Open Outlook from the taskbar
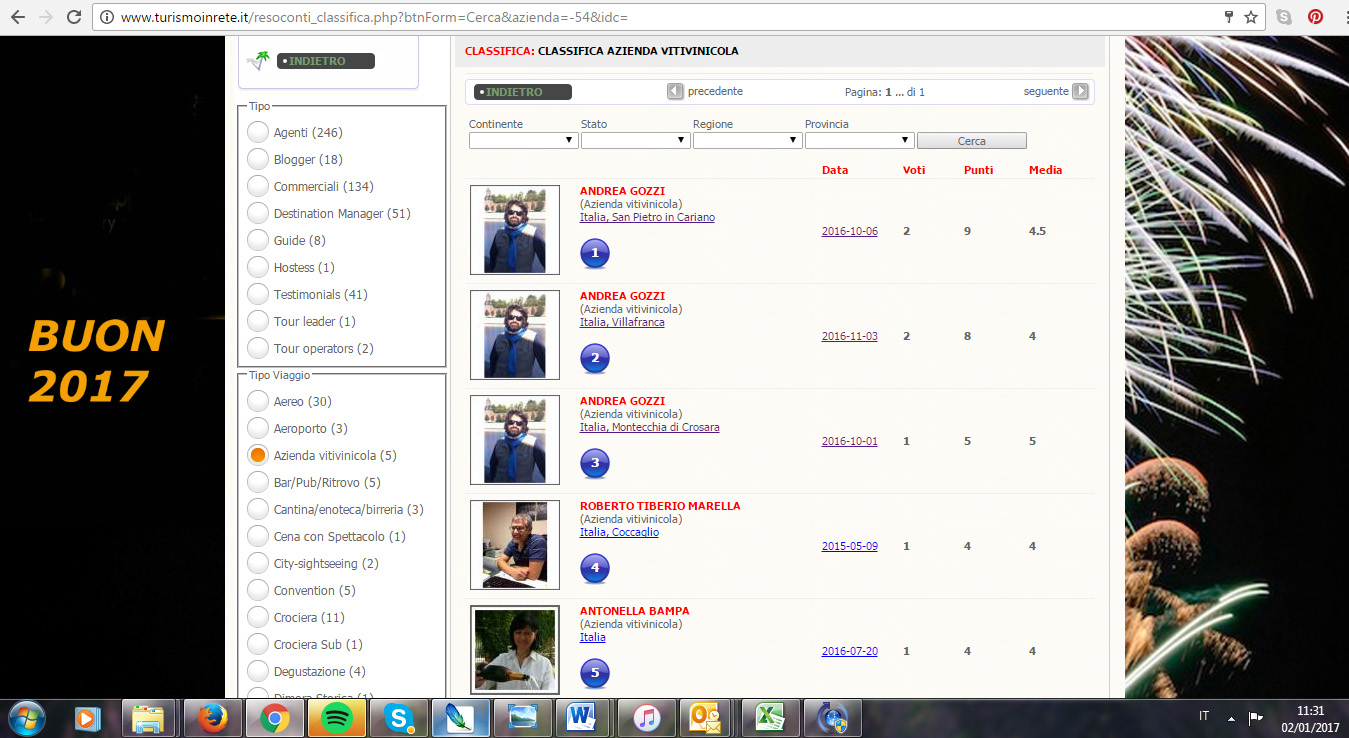The image size is (1349, 738). point(707,718)
